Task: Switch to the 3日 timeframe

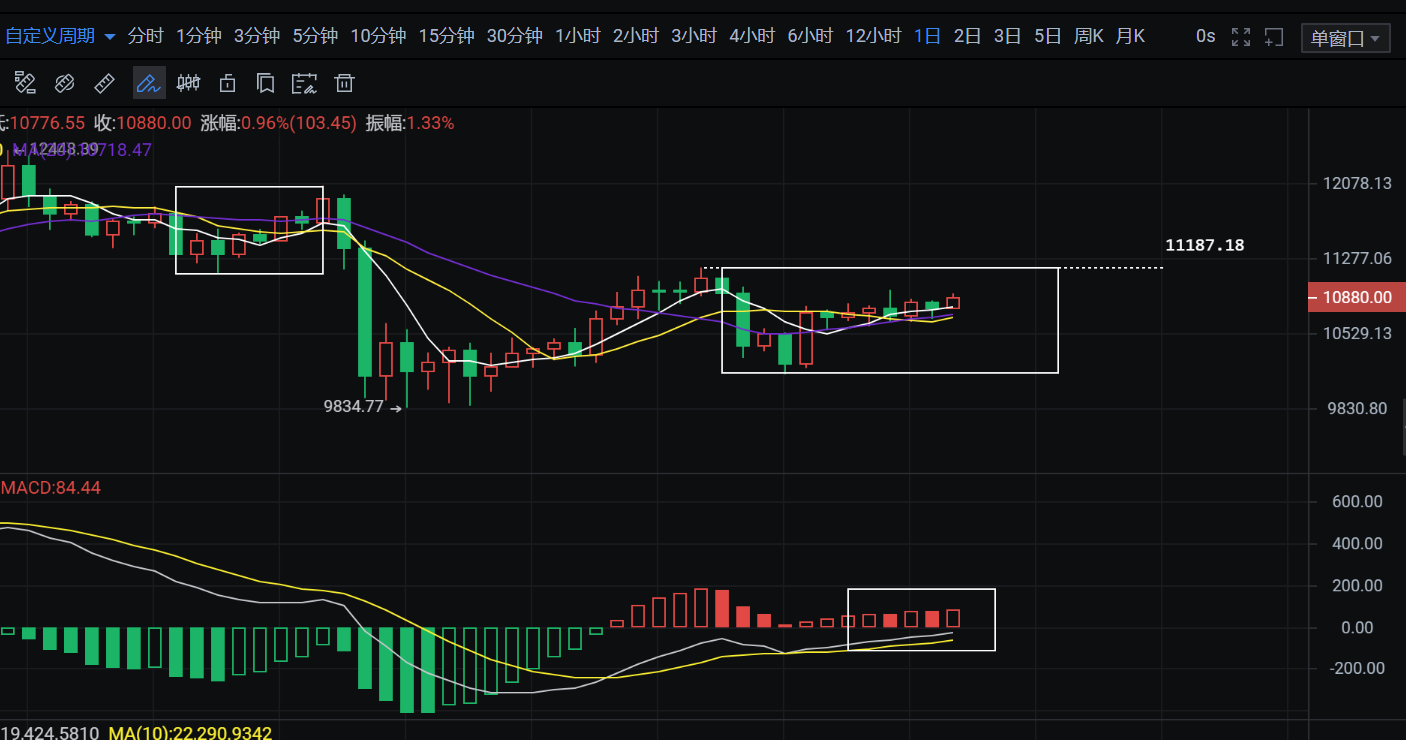Action: coord(1007,36)
